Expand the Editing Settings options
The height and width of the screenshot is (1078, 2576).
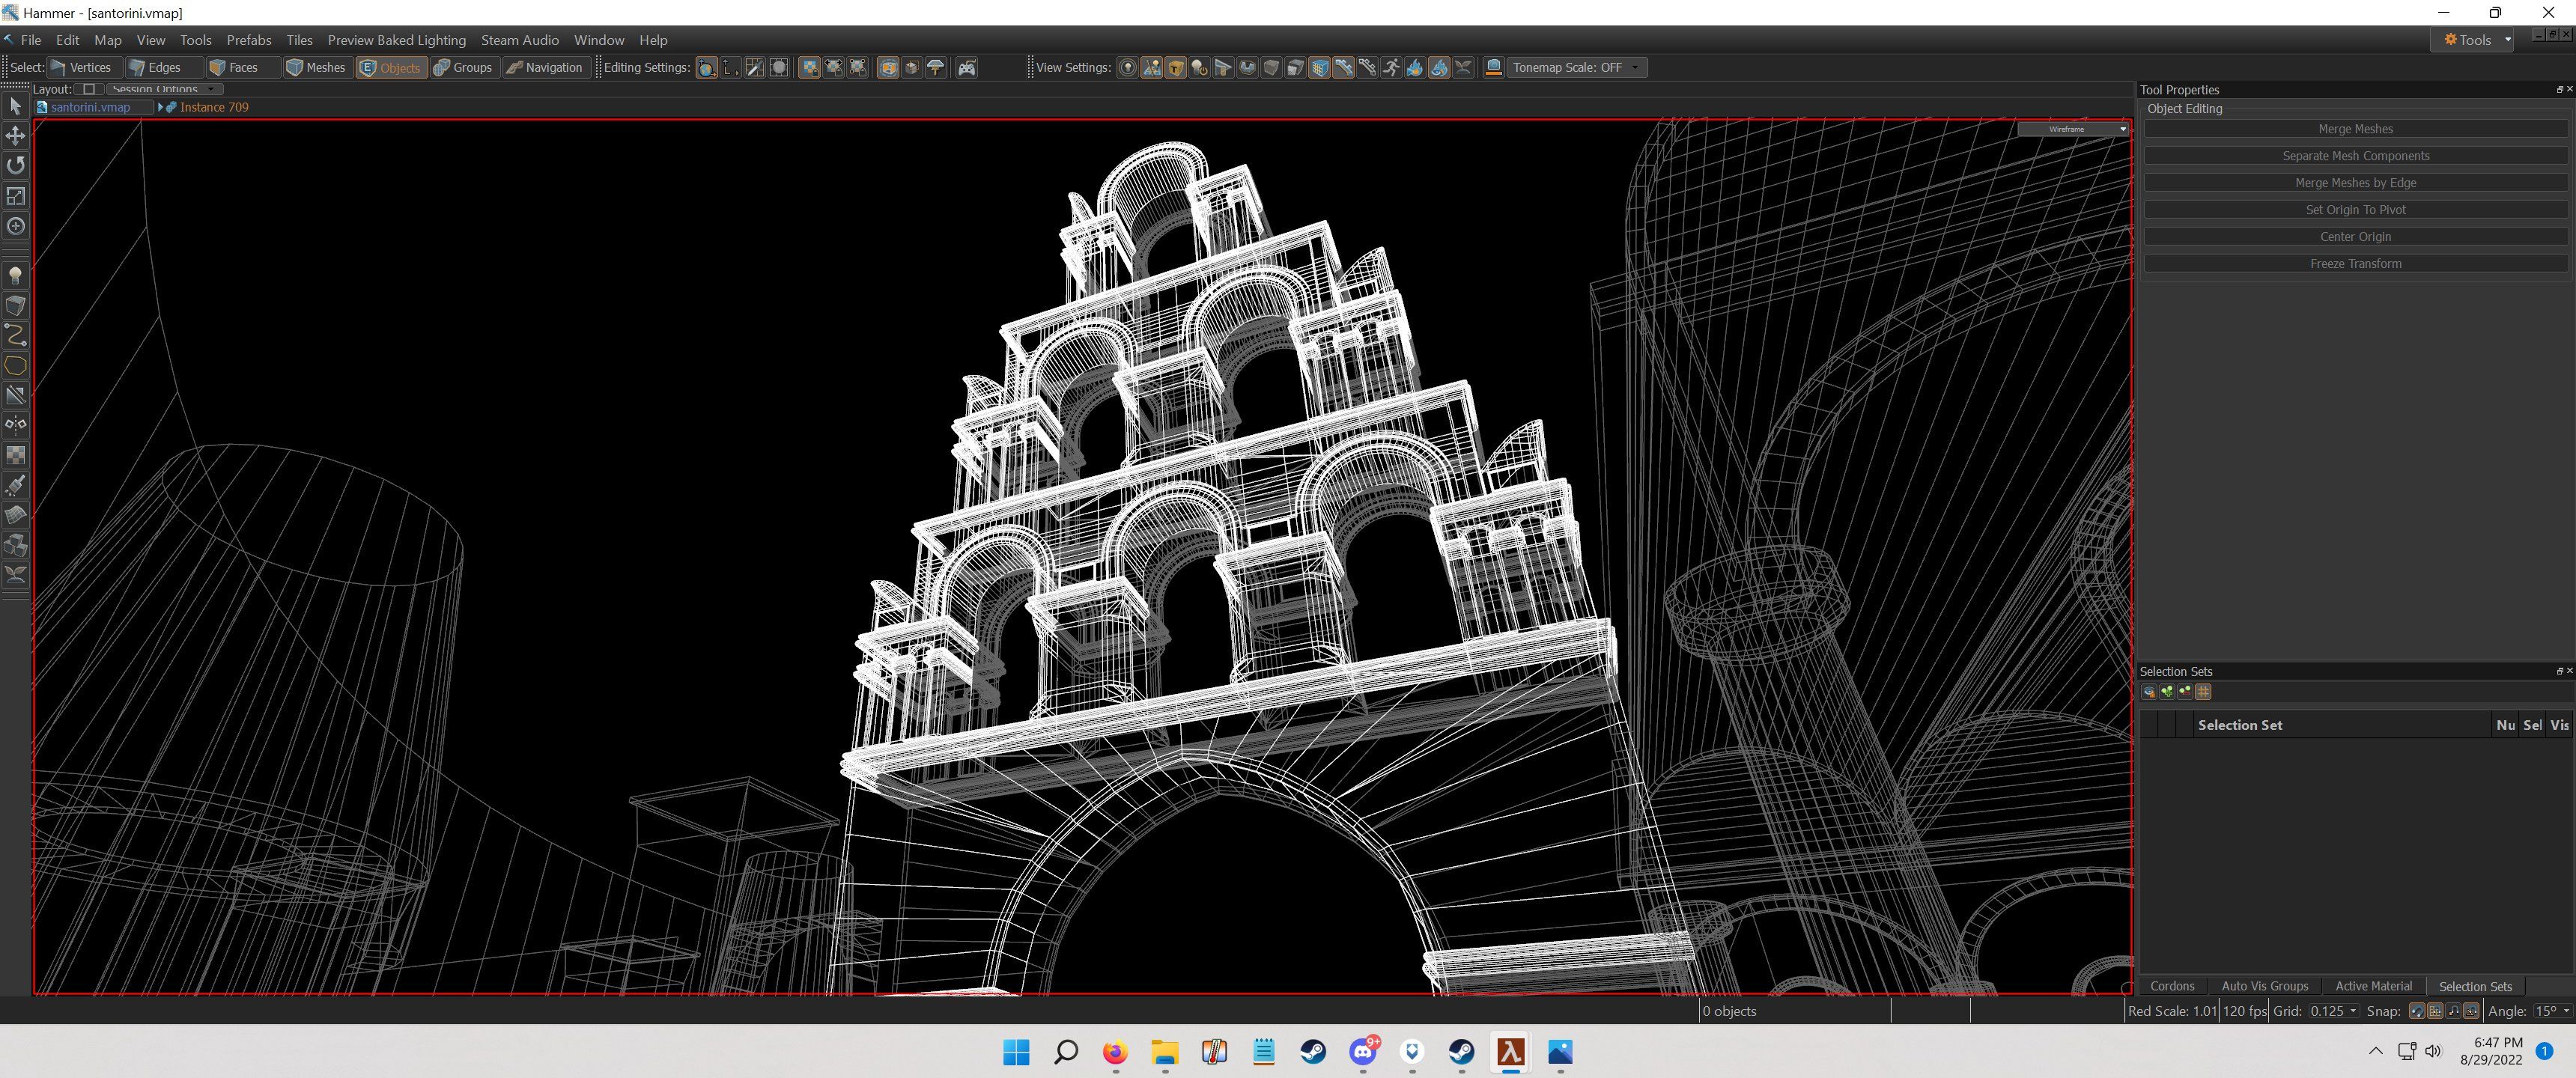645,67
